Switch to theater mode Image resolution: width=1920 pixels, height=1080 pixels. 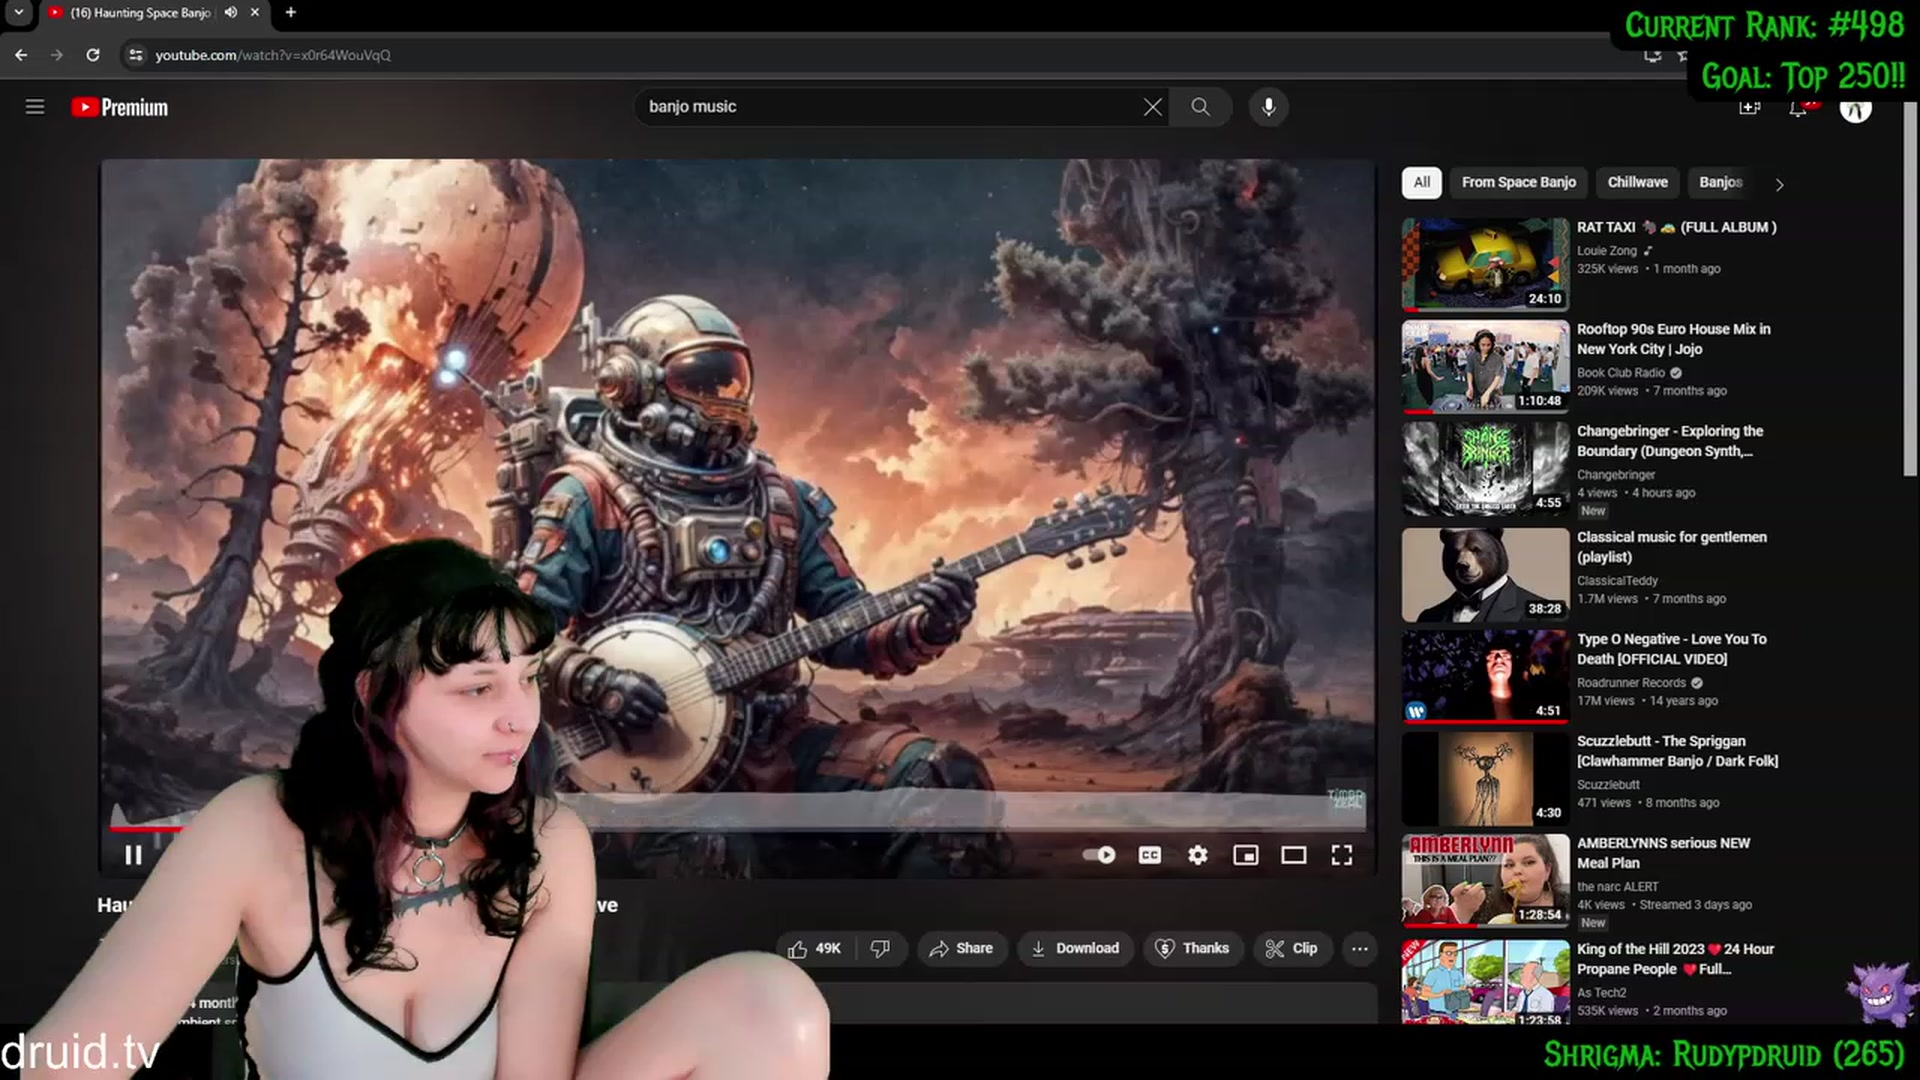click(1294, 855)
